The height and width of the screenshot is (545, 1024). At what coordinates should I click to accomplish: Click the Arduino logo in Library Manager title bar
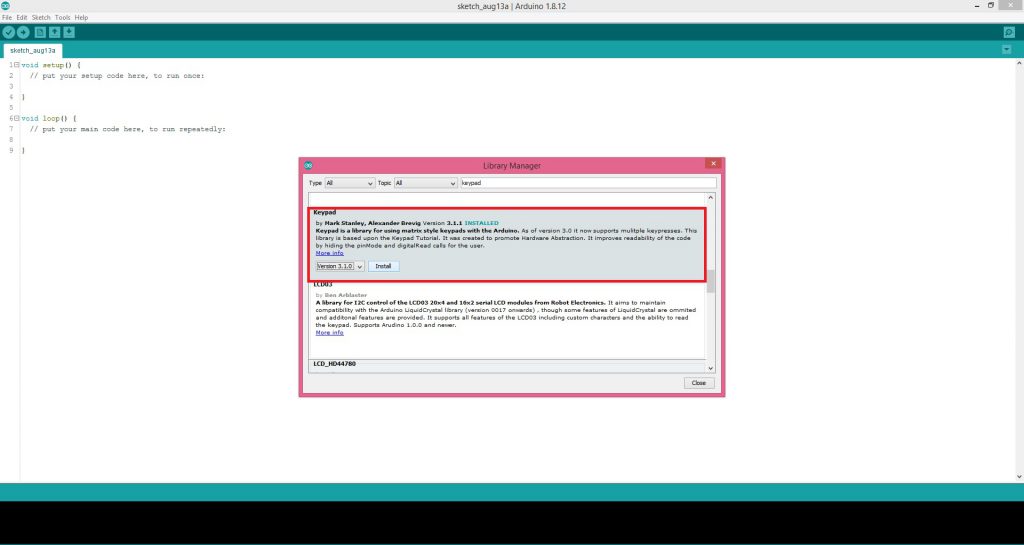(x=308, y=165)
